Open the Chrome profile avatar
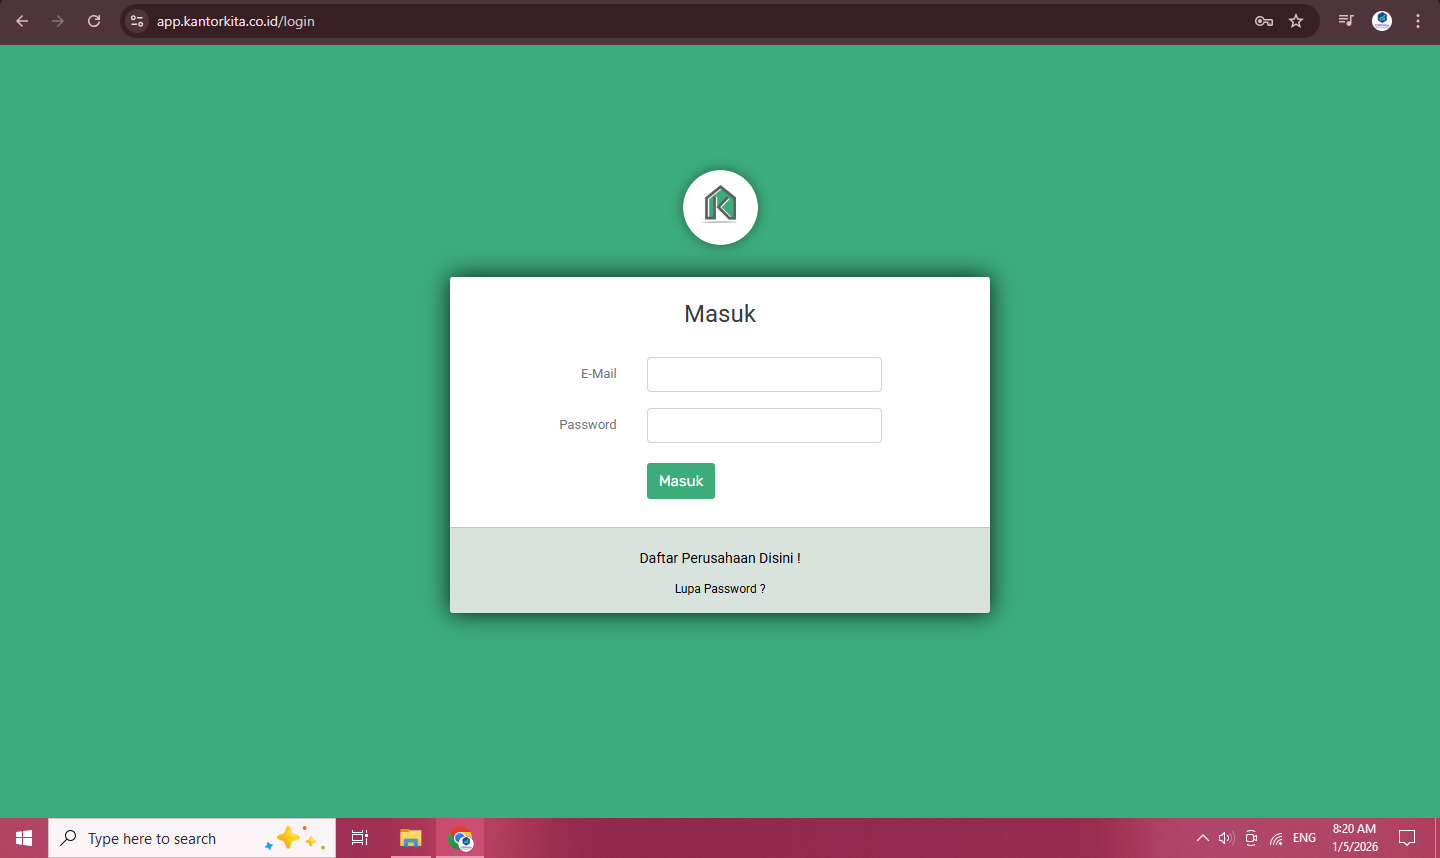1440x858 pixels. coord(1382,21)
